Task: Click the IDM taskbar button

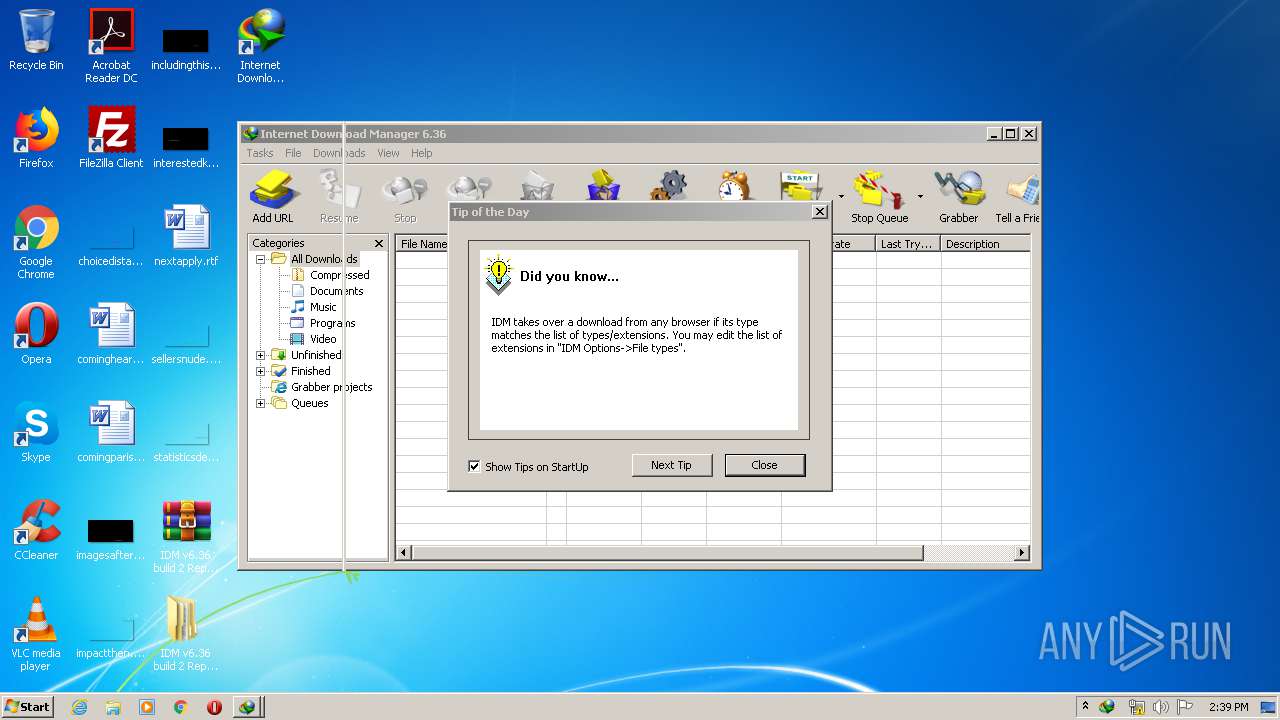Action: [x=247, y=707]
